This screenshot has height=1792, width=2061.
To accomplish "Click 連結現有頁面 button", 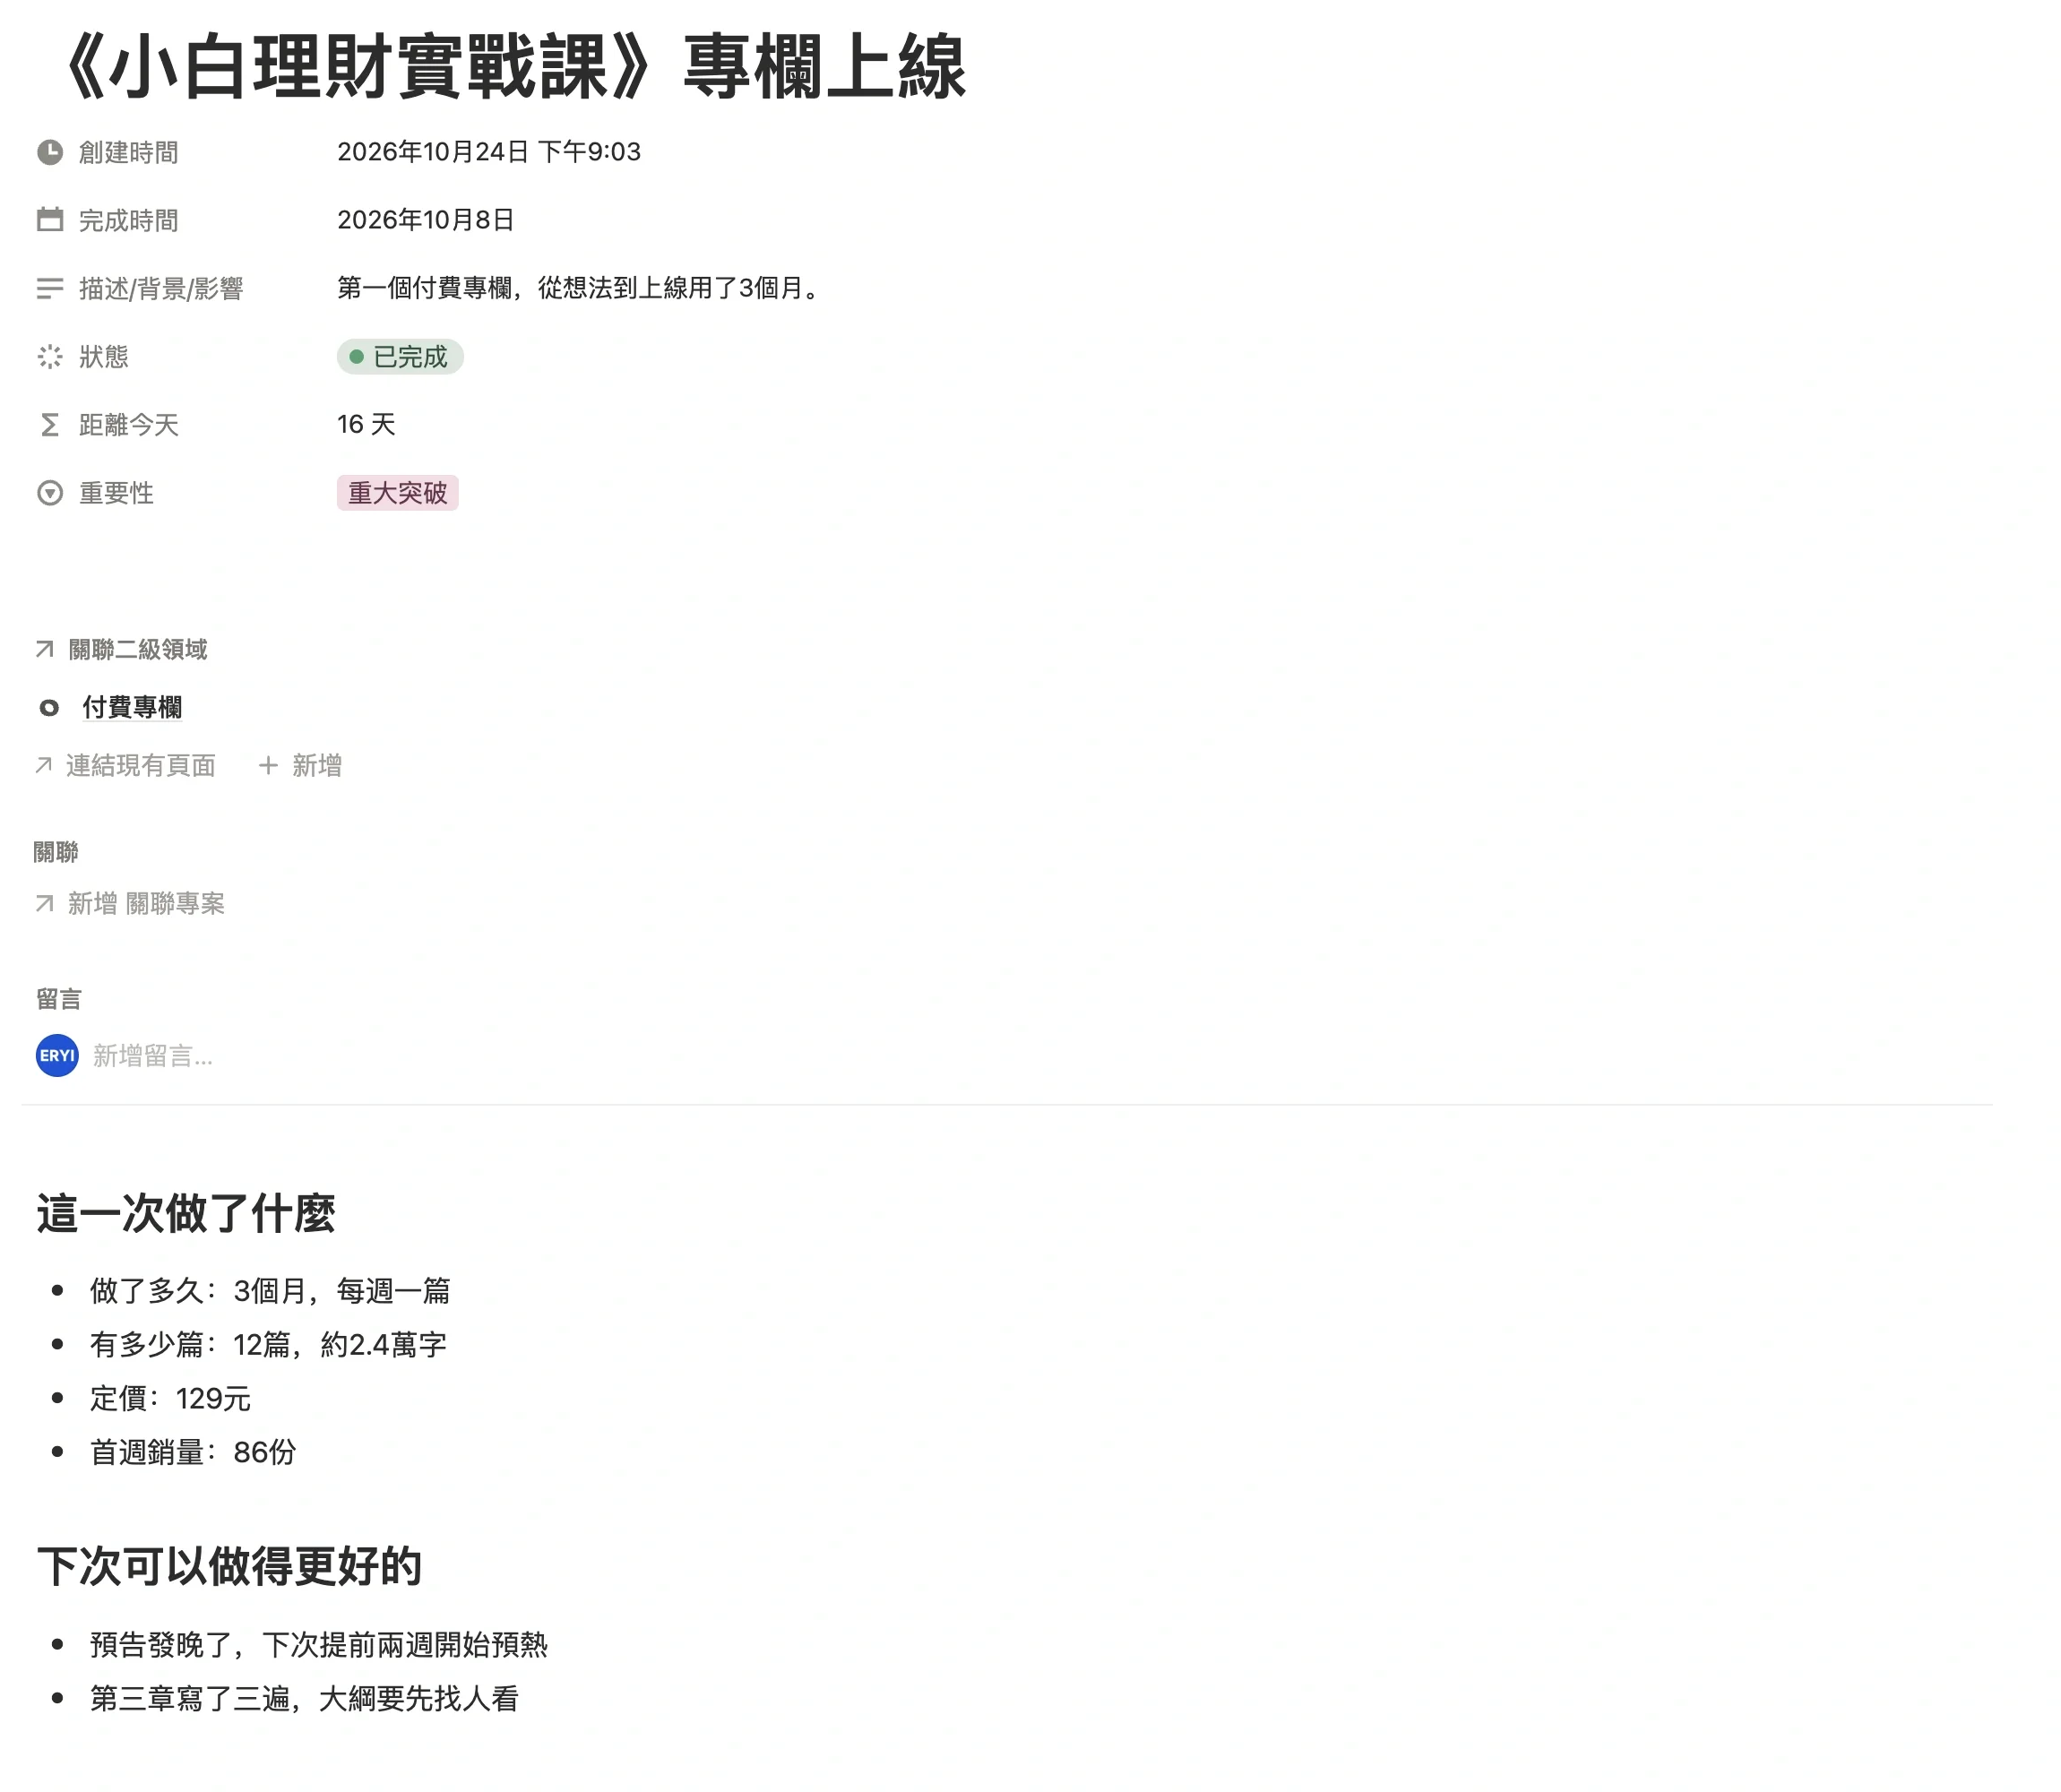I will point(126,766).
